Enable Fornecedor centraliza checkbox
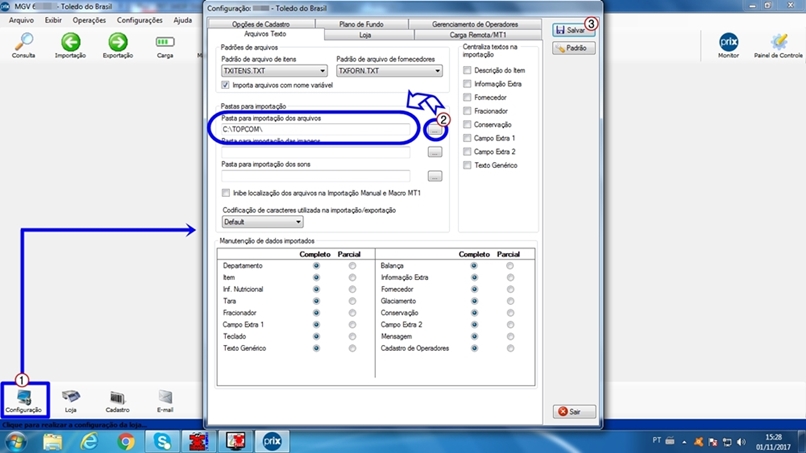Screen dimensions: 806x453 (x=467, y=97)
